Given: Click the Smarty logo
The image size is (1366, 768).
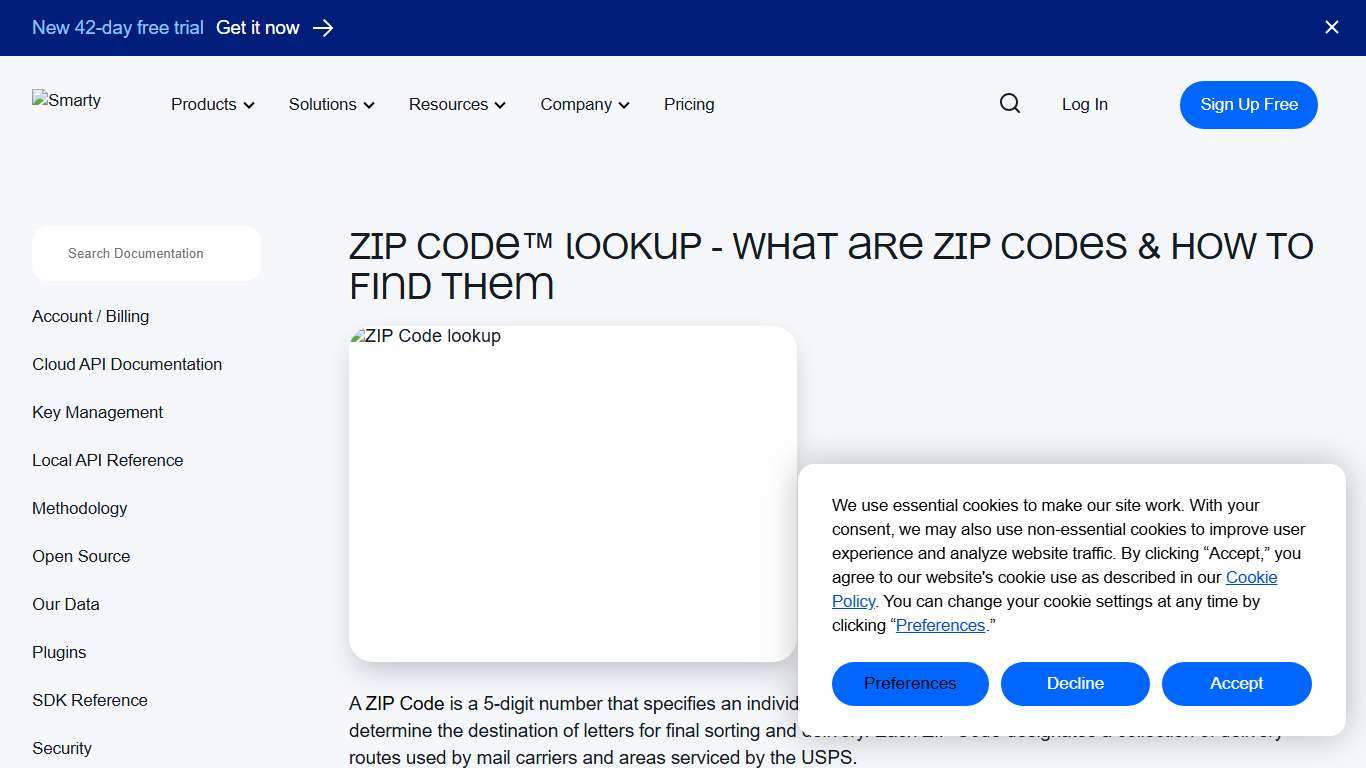Looking at the screenshot, I should pyautogui.click(x=66, y=100).
